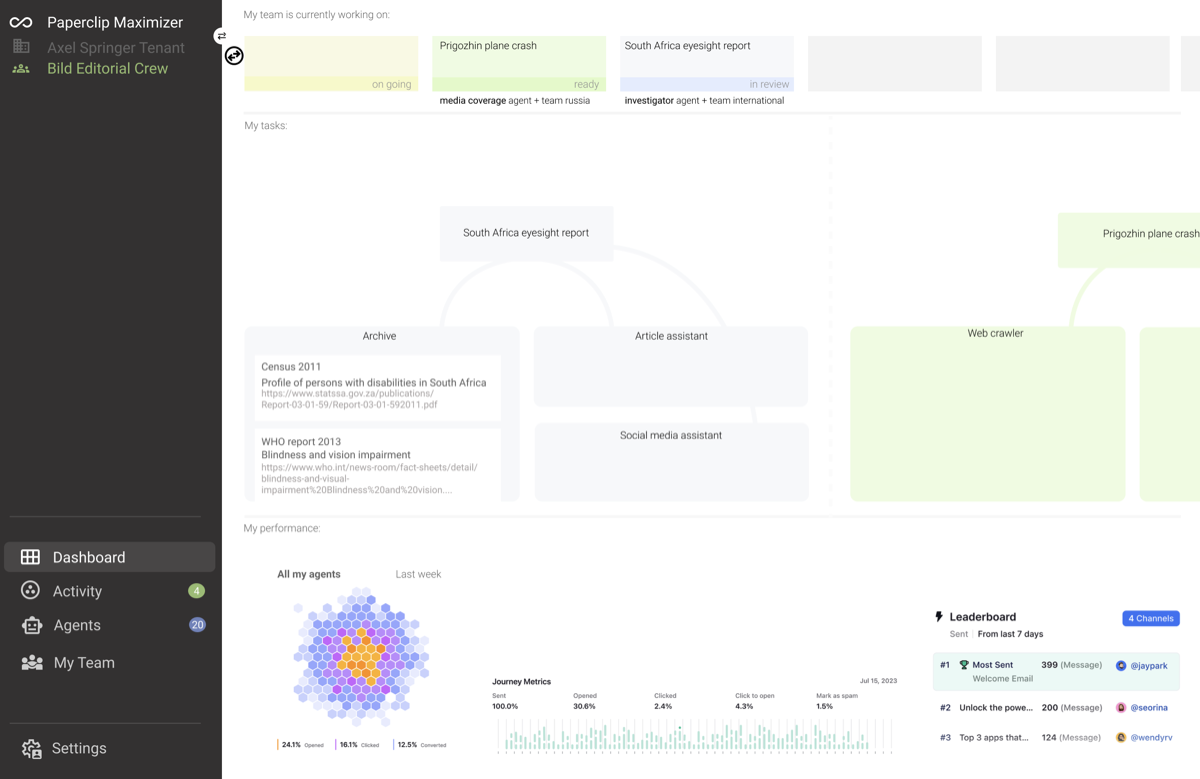Select the All my agents tab
The height and width of the screenshot is (779, 1200).
308,574
